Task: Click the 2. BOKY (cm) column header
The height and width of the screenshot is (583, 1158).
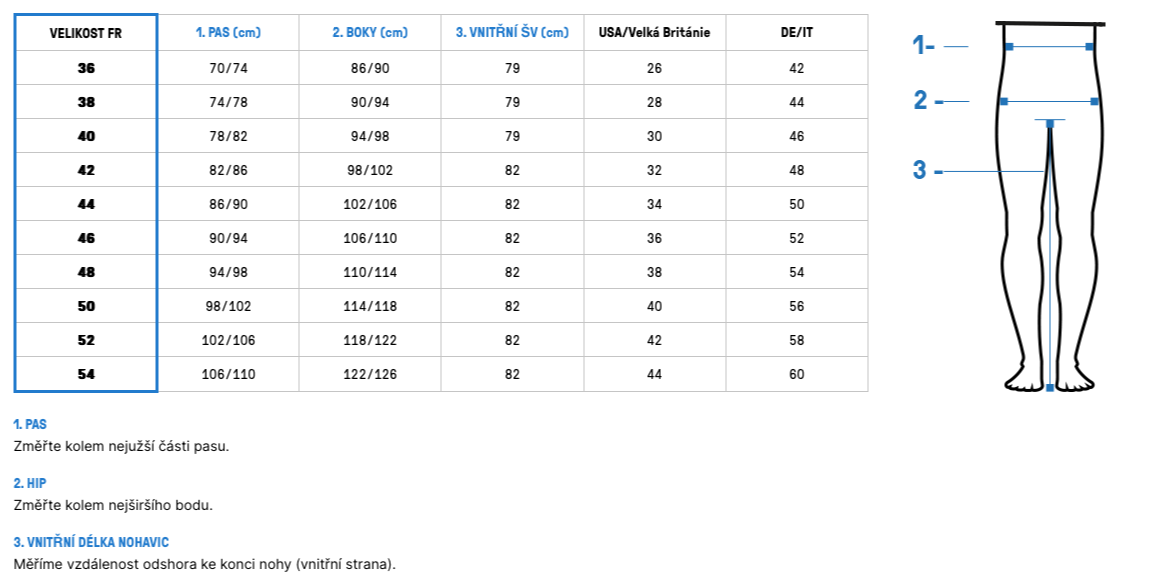Action: (x=370, y=33)
